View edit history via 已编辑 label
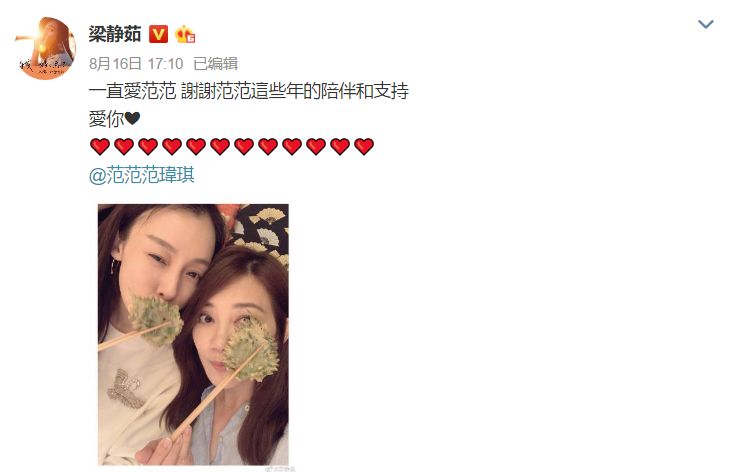 click(215, 63)
